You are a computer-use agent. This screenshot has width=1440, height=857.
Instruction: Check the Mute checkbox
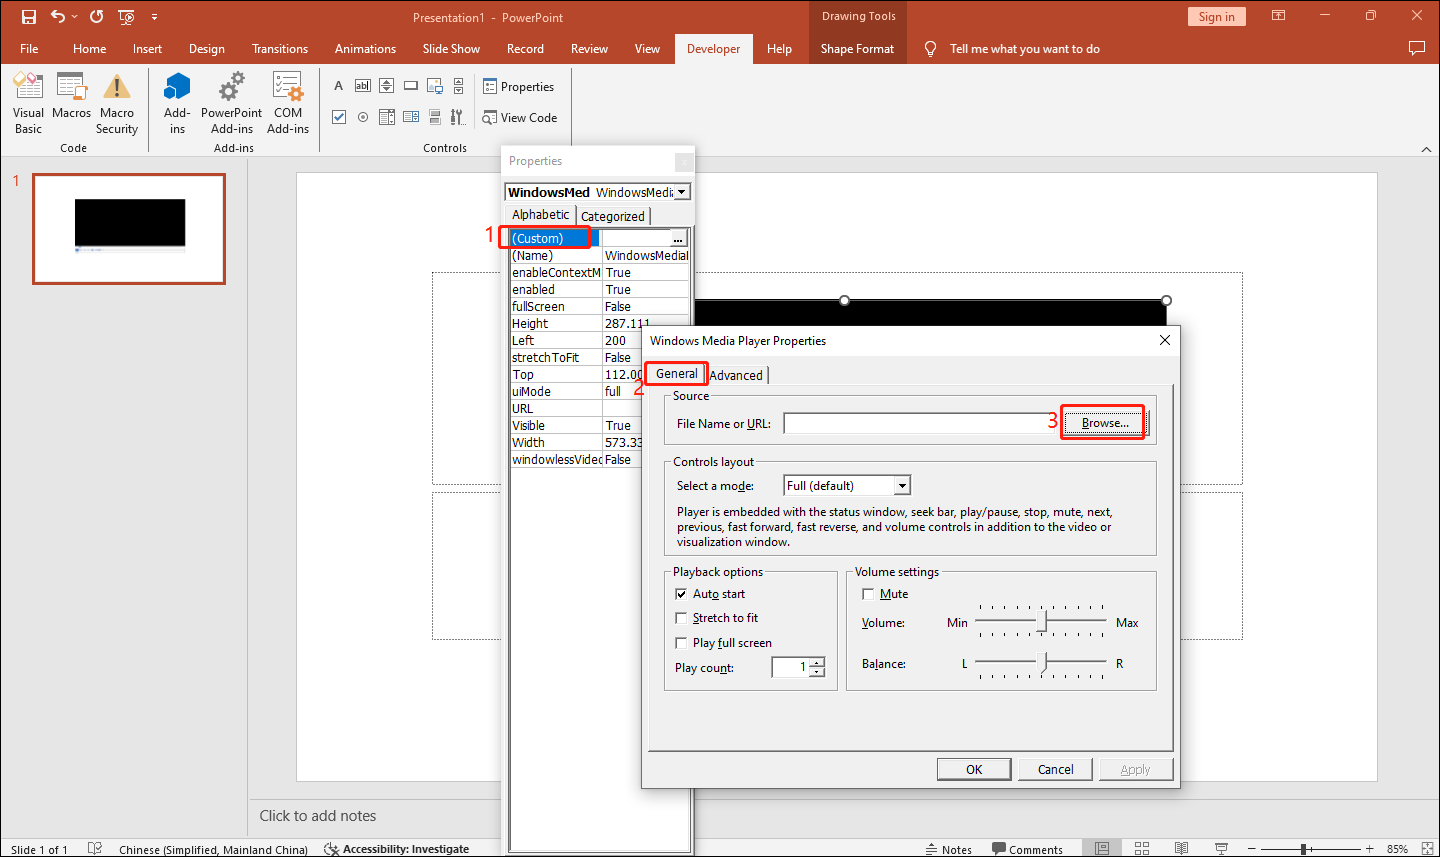point(868,594)
